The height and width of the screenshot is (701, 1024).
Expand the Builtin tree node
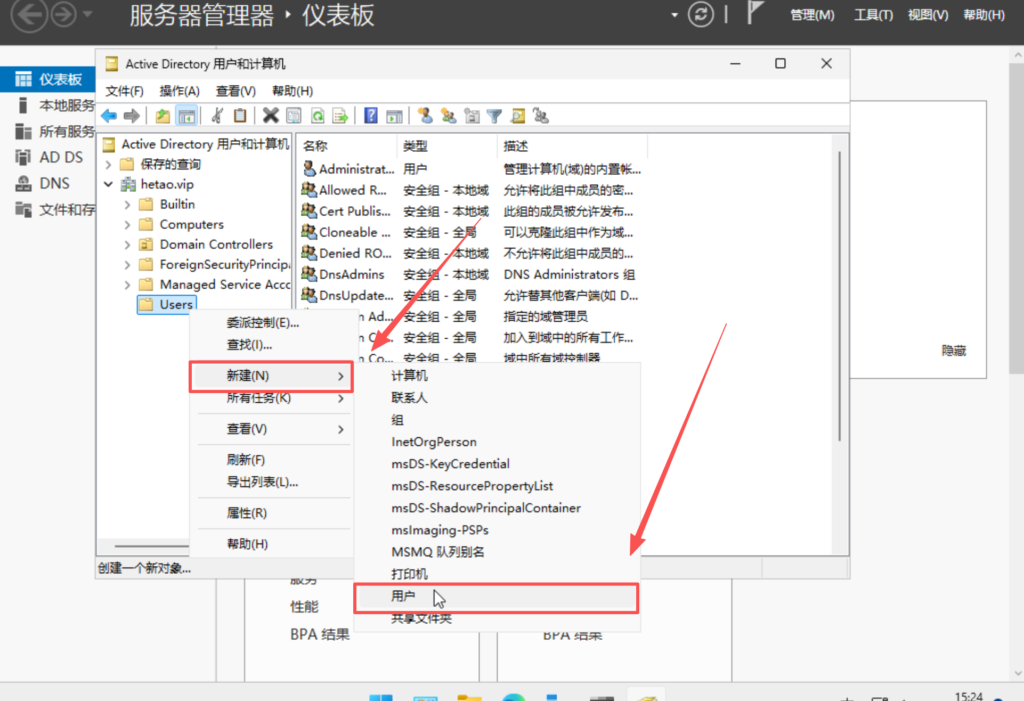[127, 205]
